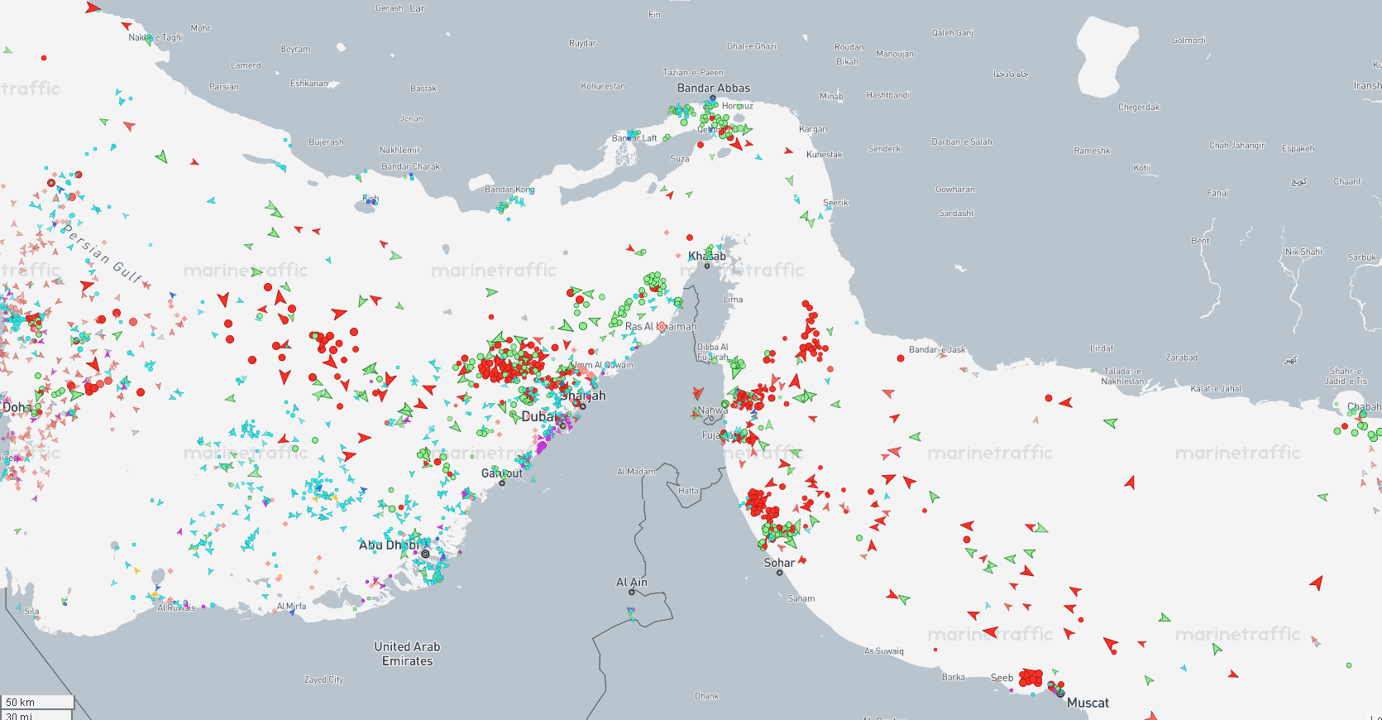Click the green vessel arrow southwest of Kalat-e Jahal
This screenshot has height=720, width=1382.
(1110, 423)
